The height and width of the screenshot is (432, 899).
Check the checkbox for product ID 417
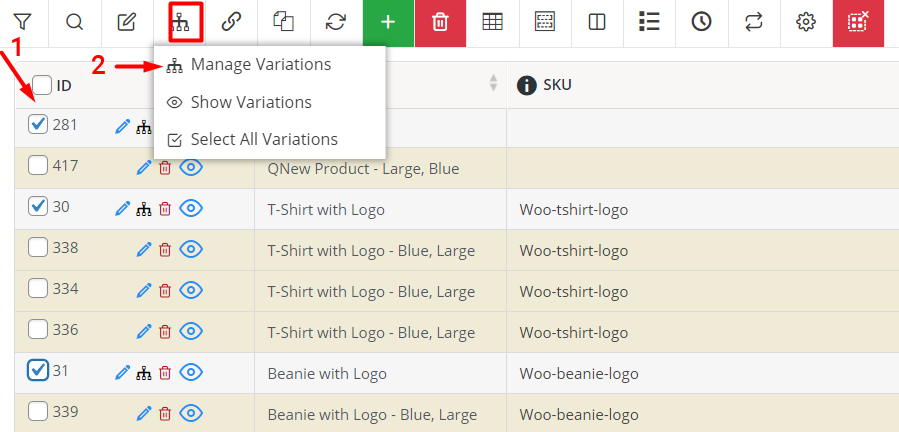point(38,165)
